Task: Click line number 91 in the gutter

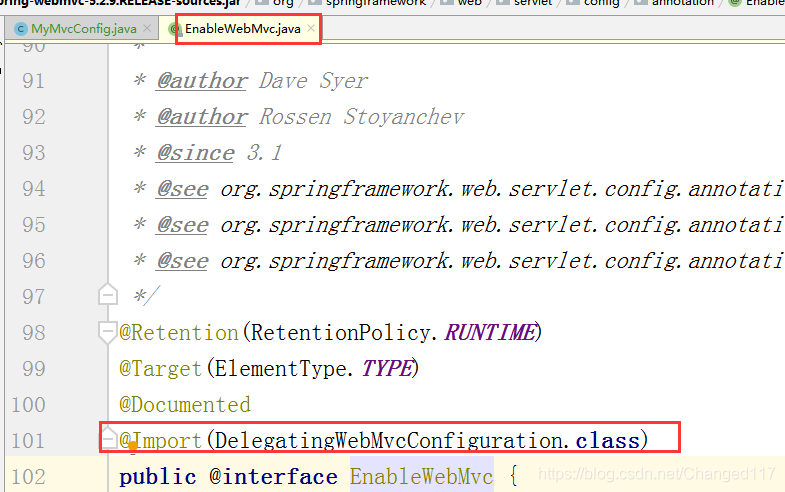Action: click(34, 81)
